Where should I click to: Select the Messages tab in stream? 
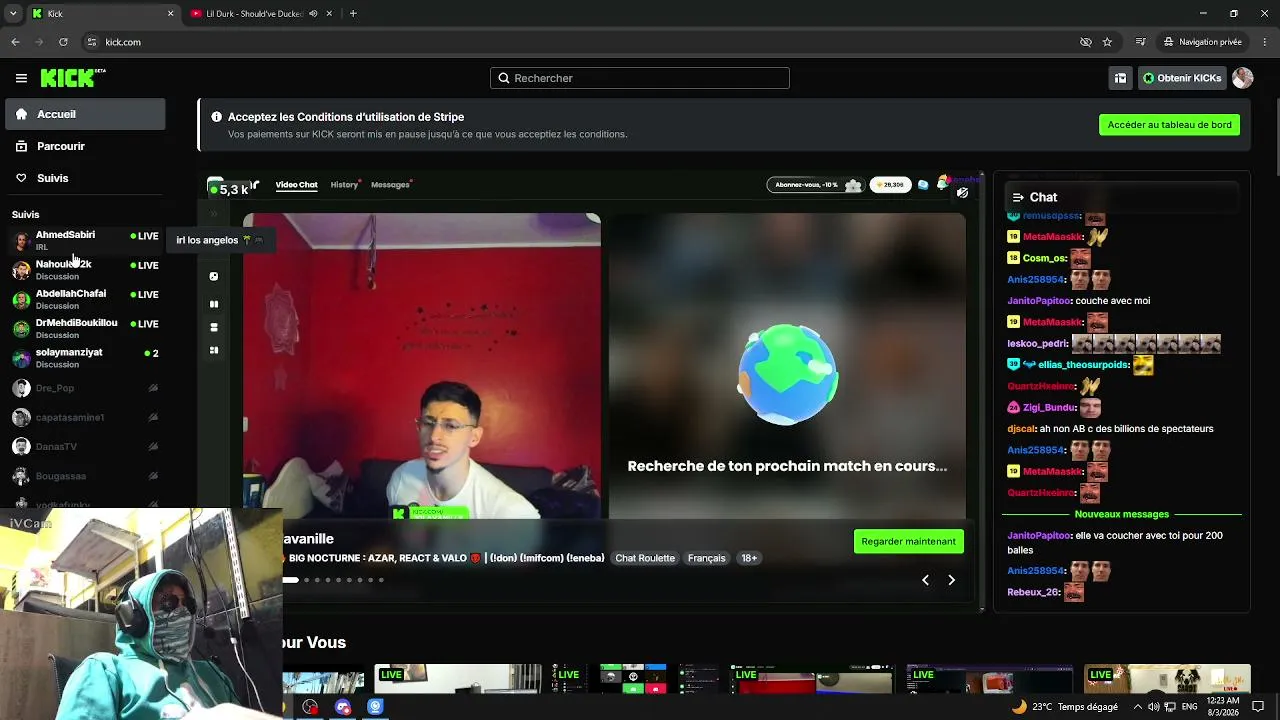coord(391,185)
